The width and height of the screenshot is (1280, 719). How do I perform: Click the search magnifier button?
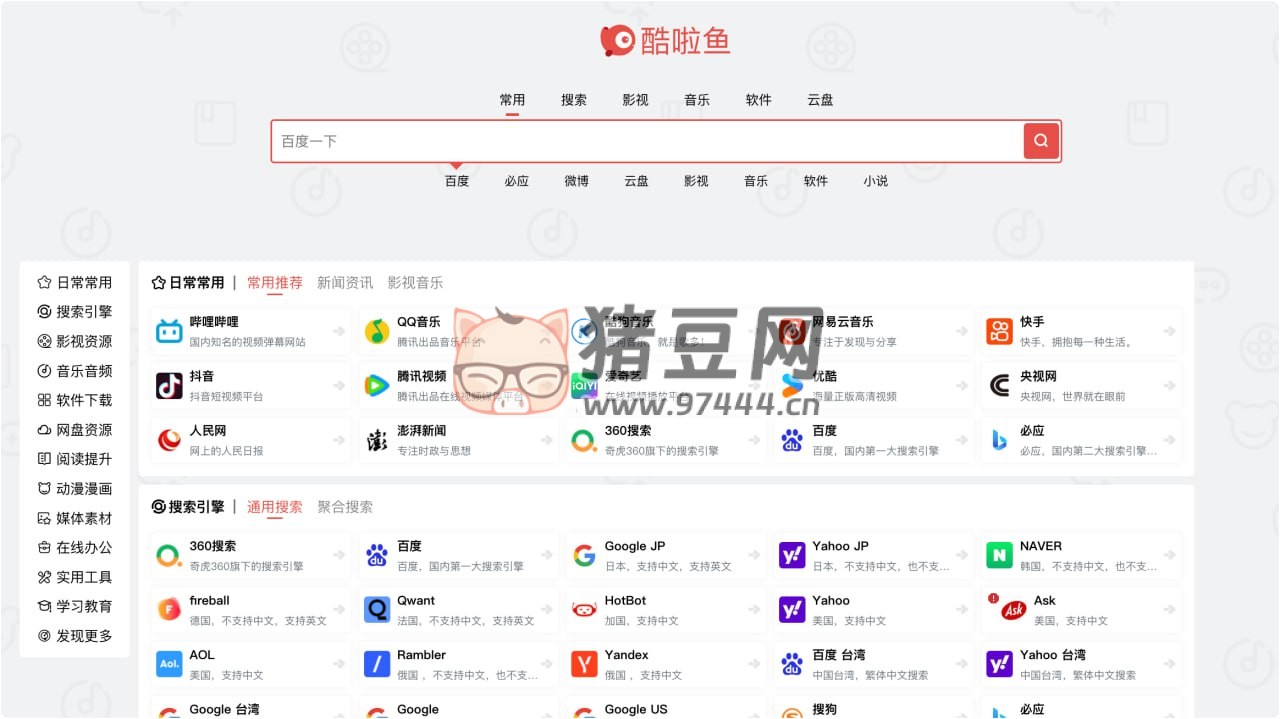[1040, 141]
